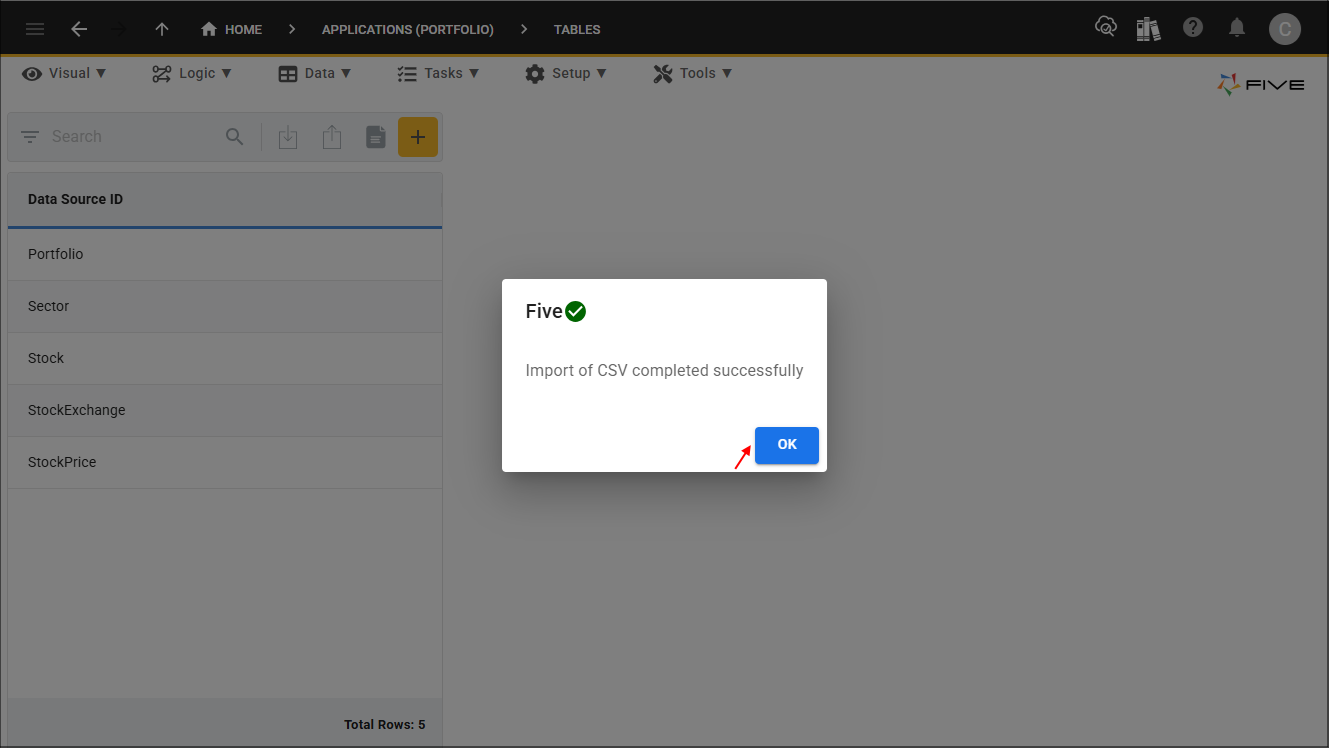Click the Five logo
This screenshot has width=1329, height=748.
(1261, 85)
